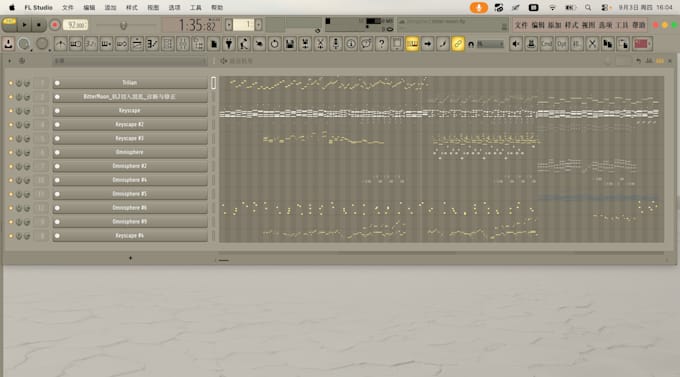Click the right arrow icon in toolbar
The width and height of the screenshot is (680, 377).
click(428, 44)
